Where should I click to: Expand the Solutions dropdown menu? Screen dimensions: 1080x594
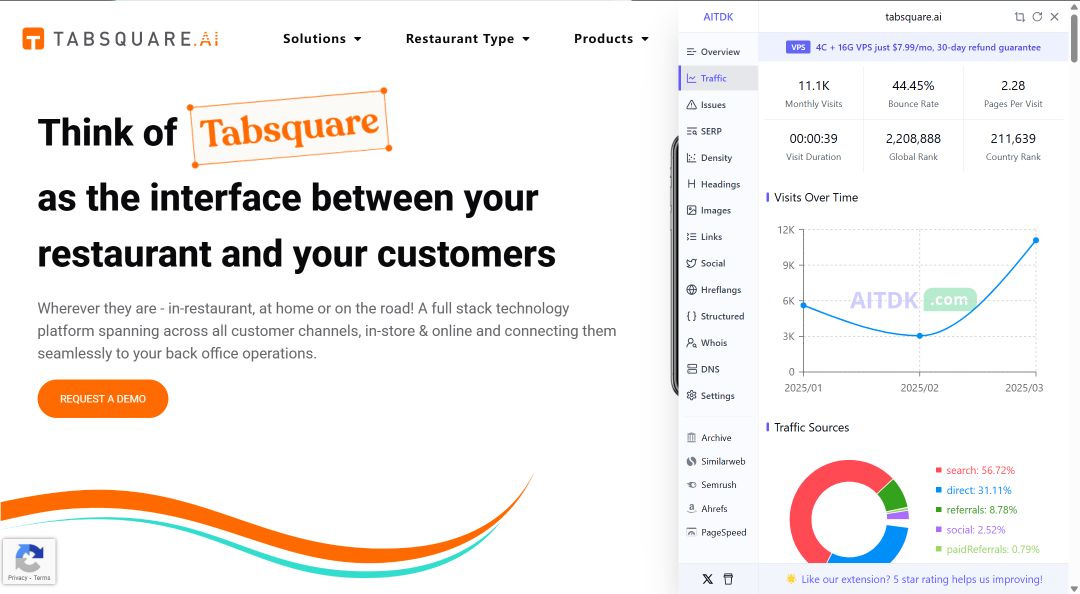tap(322, 39)
